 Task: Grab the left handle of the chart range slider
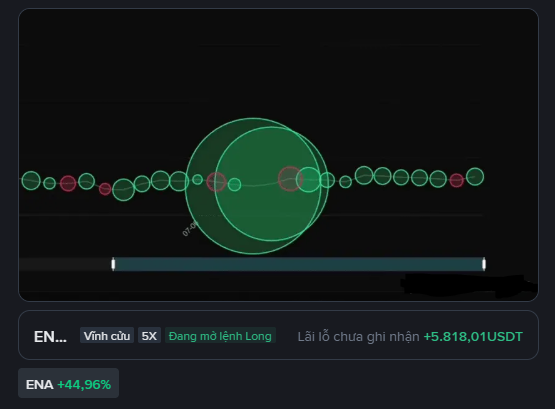[113, 264]
